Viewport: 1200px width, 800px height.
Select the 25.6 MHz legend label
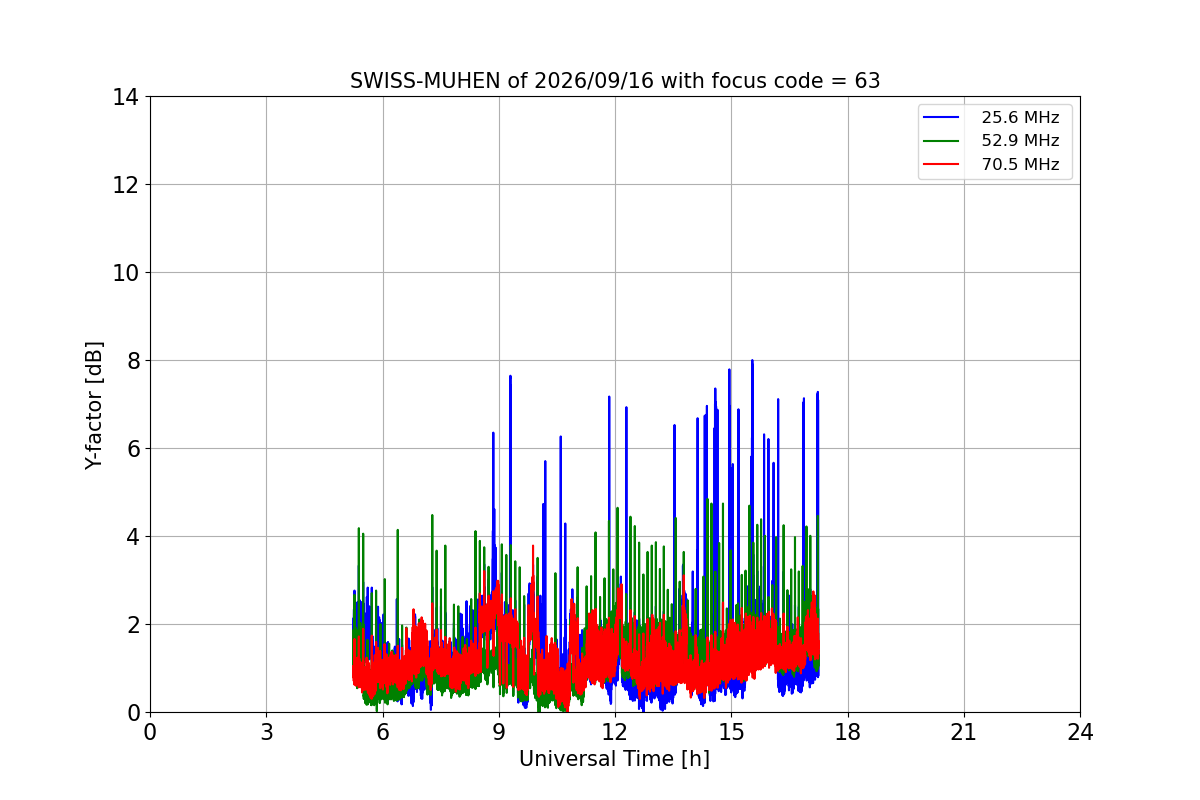(x=1020, y=117)
